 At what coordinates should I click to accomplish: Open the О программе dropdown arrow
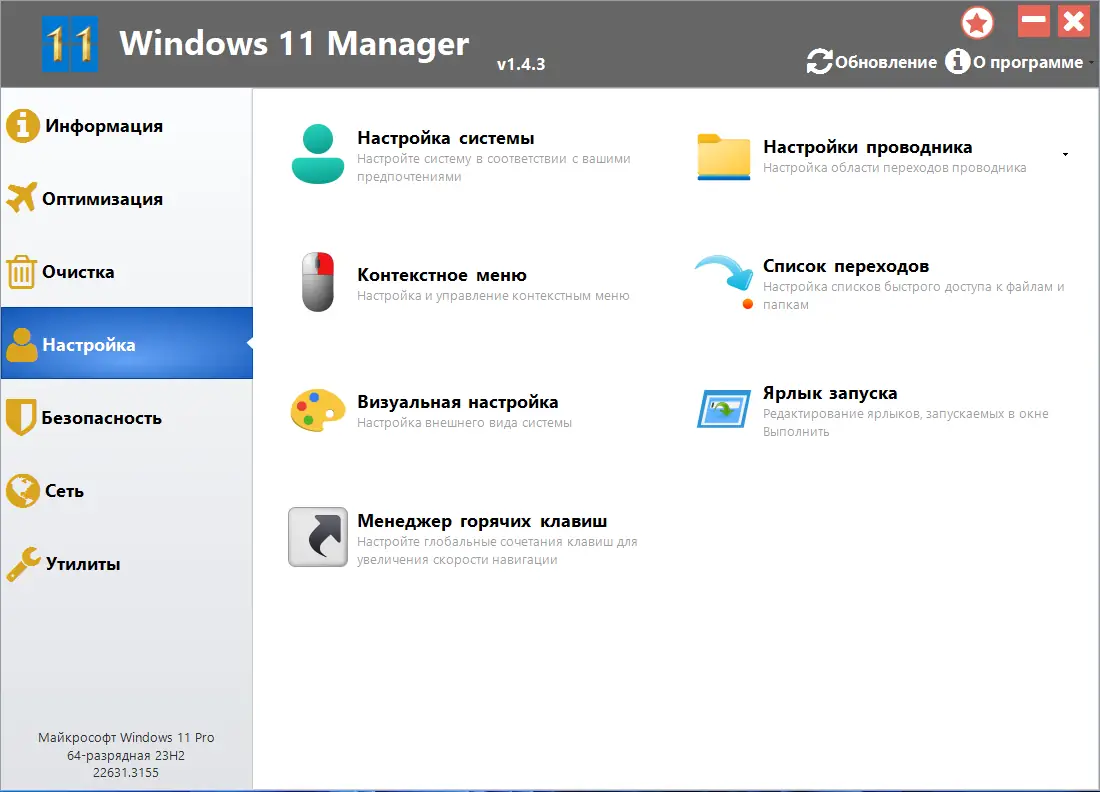[x=1092, y=62]
